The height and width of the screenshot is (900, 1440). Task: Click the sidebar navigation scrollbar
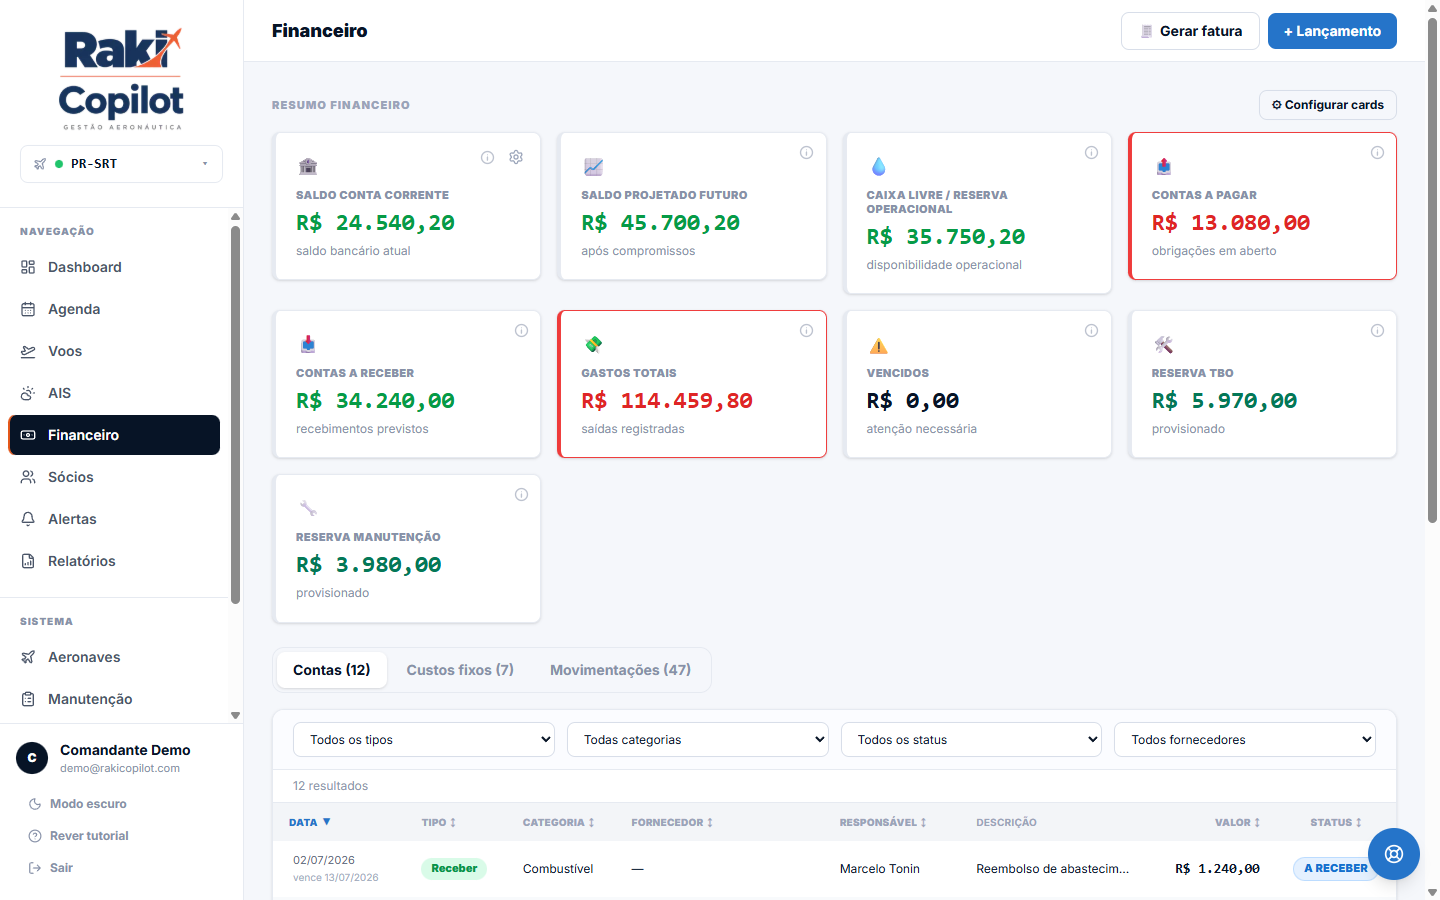(x=235, y=415)
